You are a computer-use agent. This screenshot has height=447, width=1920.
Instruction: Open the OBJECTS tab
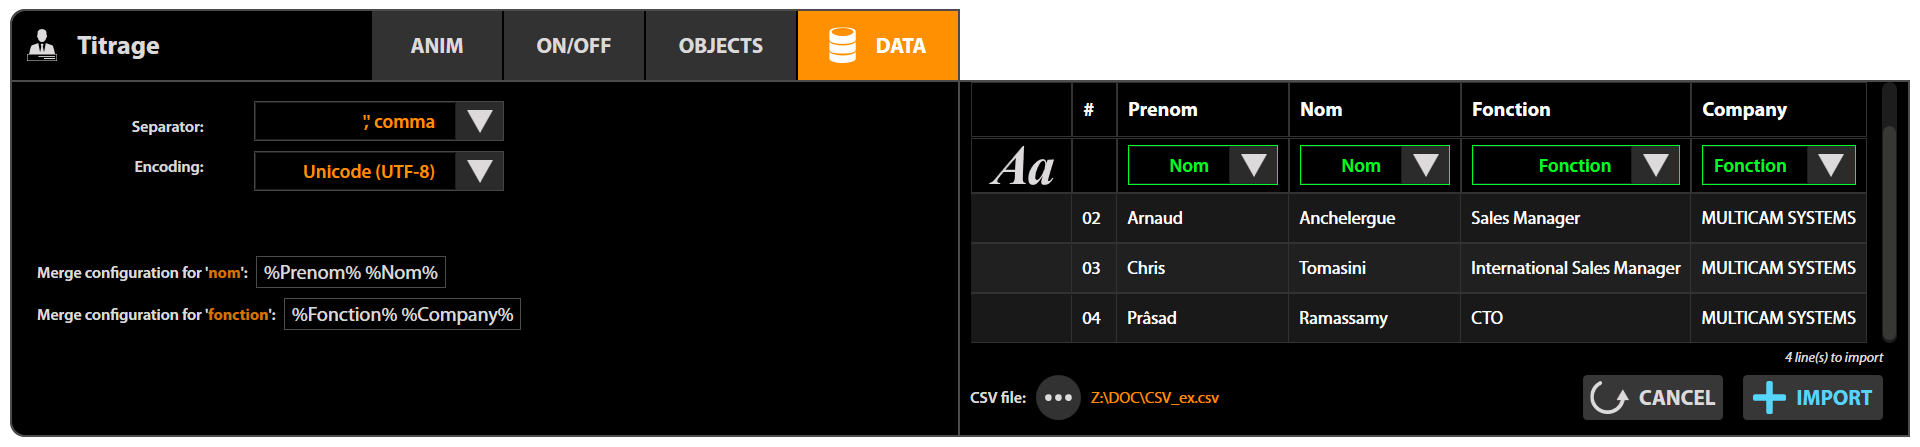pyautogui.click(x=720, y=46)
